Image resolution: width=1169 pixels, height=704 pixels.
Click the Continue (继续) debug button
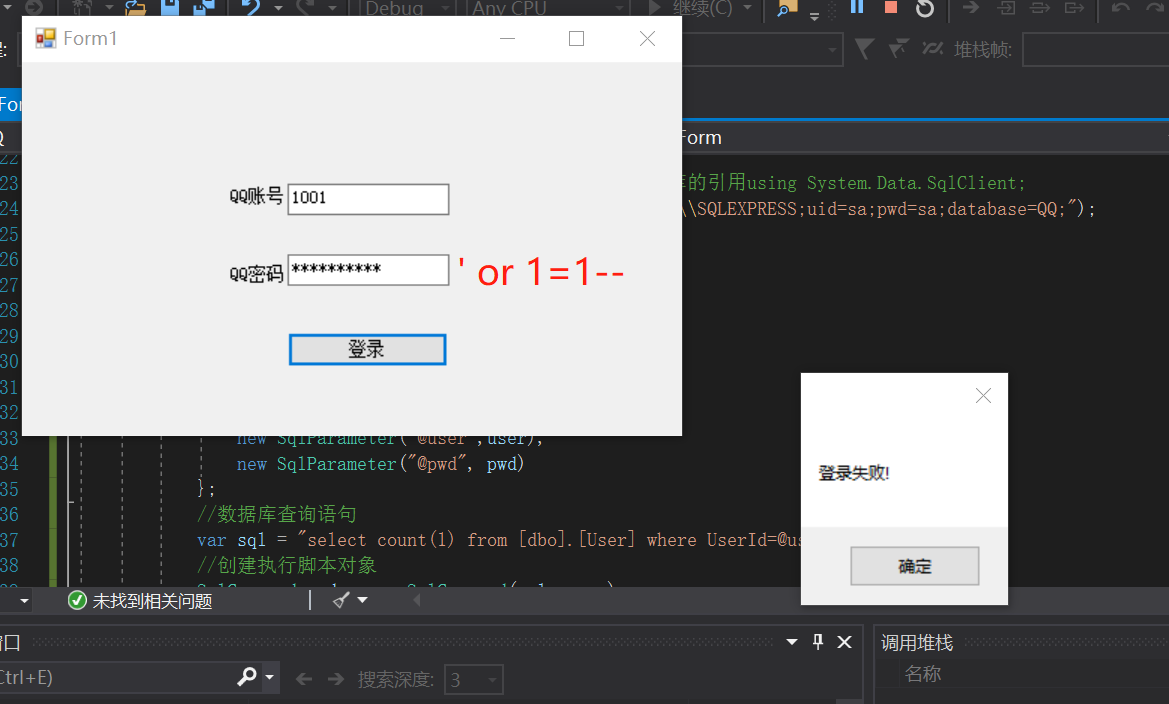[690, 8]
